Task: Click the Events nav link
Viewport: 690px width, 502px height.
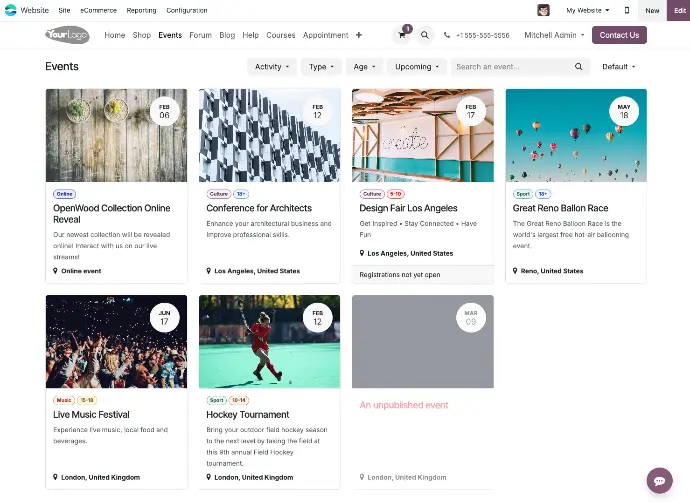Action: [x=170, y=35]
